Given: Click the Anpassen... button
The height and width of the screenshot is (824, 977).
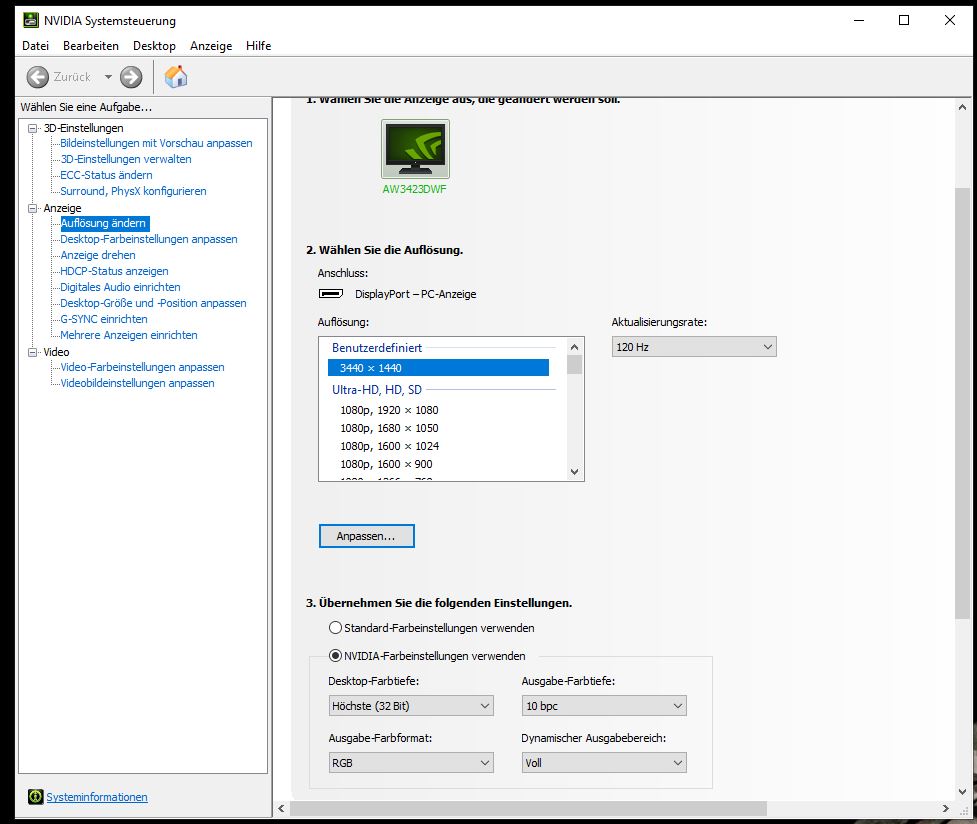Looking at the screenshot, I should [x=366, y=536].
